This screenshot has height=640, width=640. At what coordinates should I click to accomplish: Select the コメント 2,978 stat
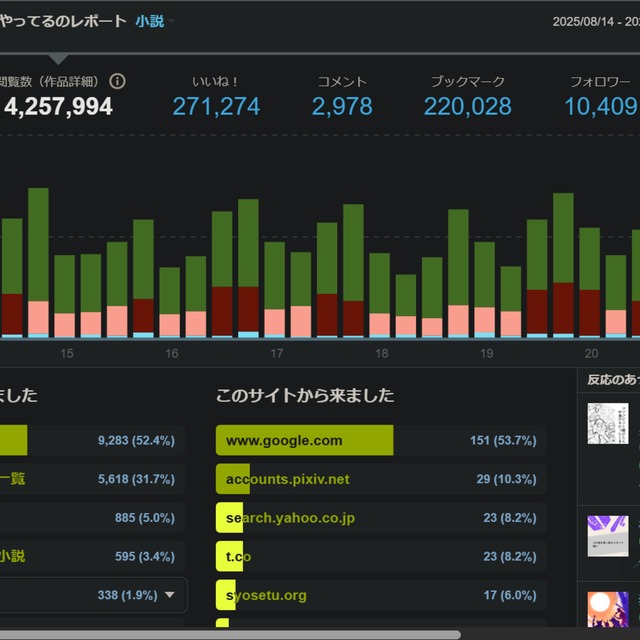[342, 97]
